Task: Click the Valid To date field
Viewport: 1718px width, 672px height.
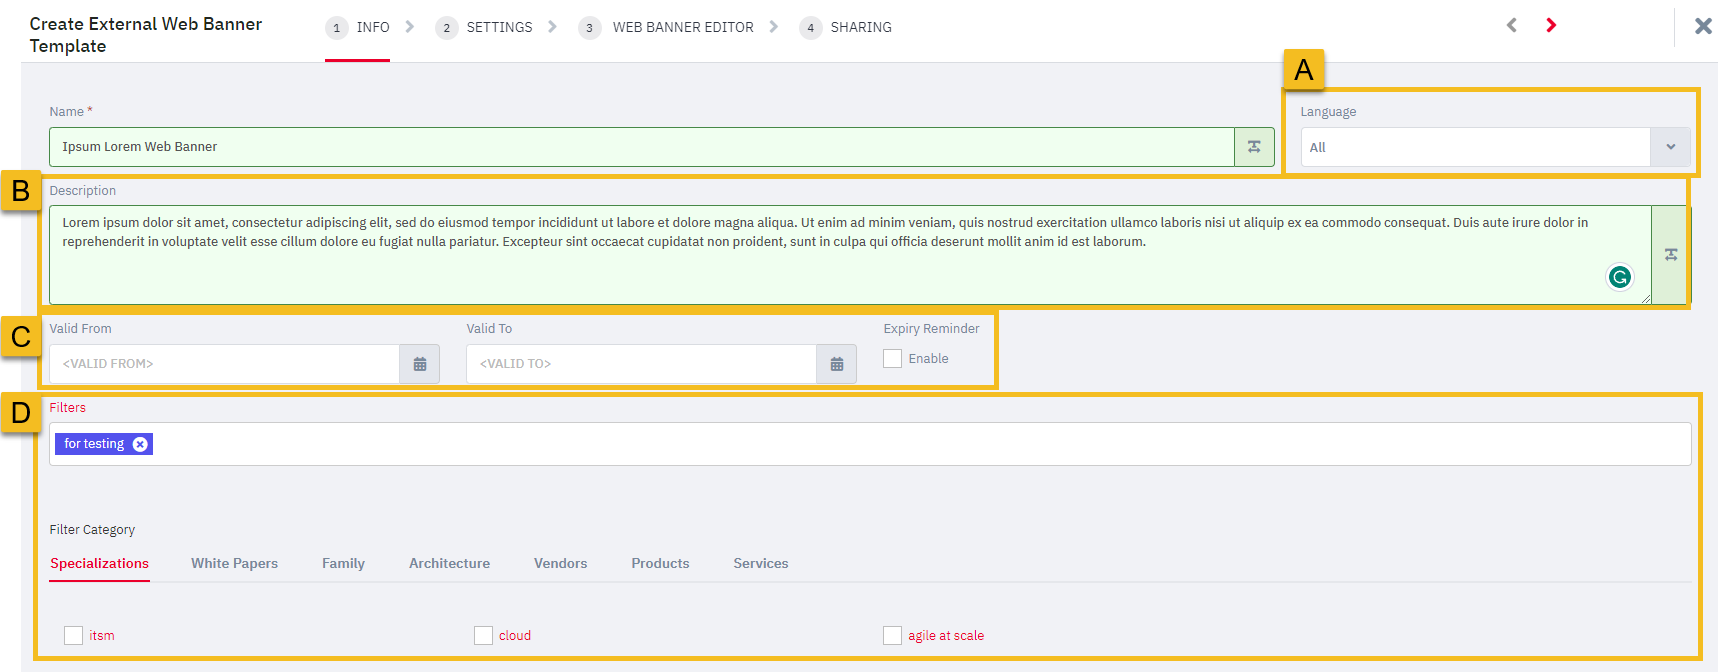Action: click(642, 364)
